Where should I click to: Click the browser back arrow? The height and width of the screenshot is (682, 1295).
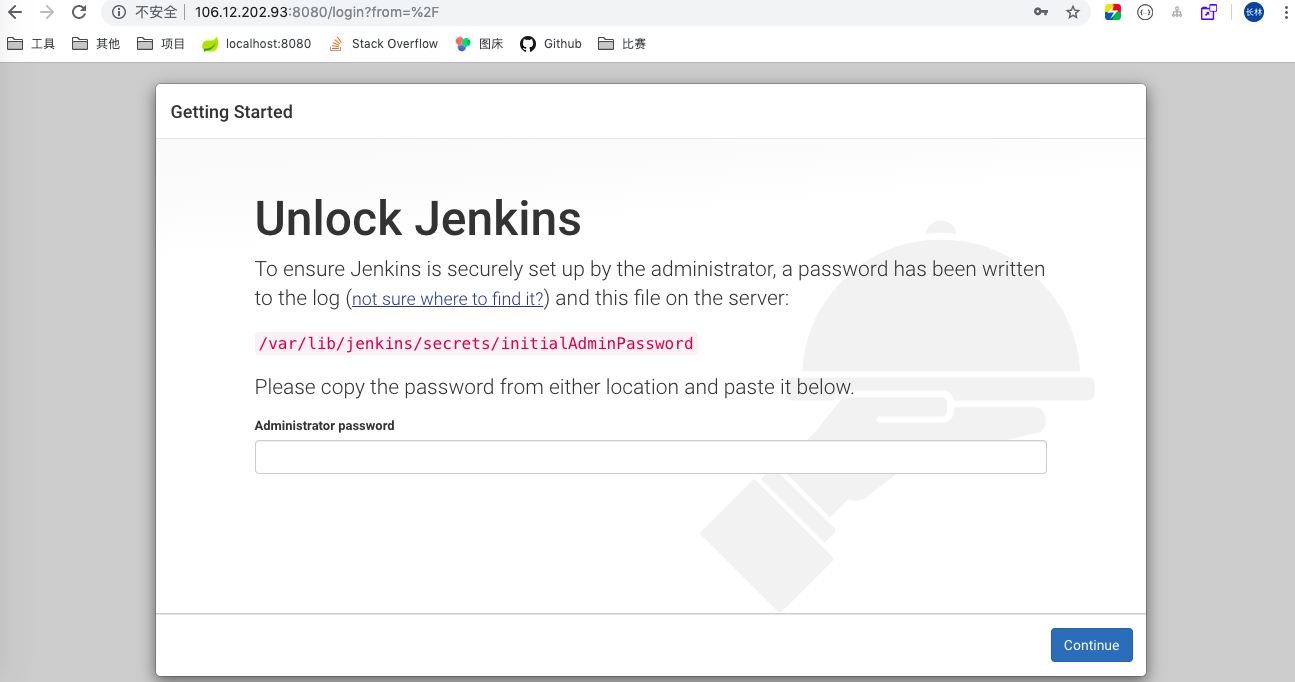[15, 13]
